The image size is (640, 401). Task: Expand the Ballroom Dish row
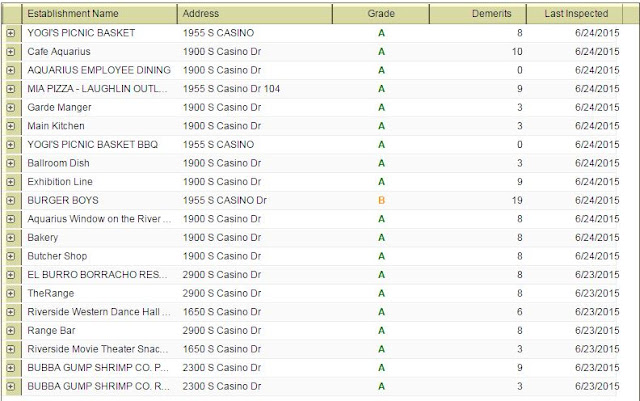11,163
